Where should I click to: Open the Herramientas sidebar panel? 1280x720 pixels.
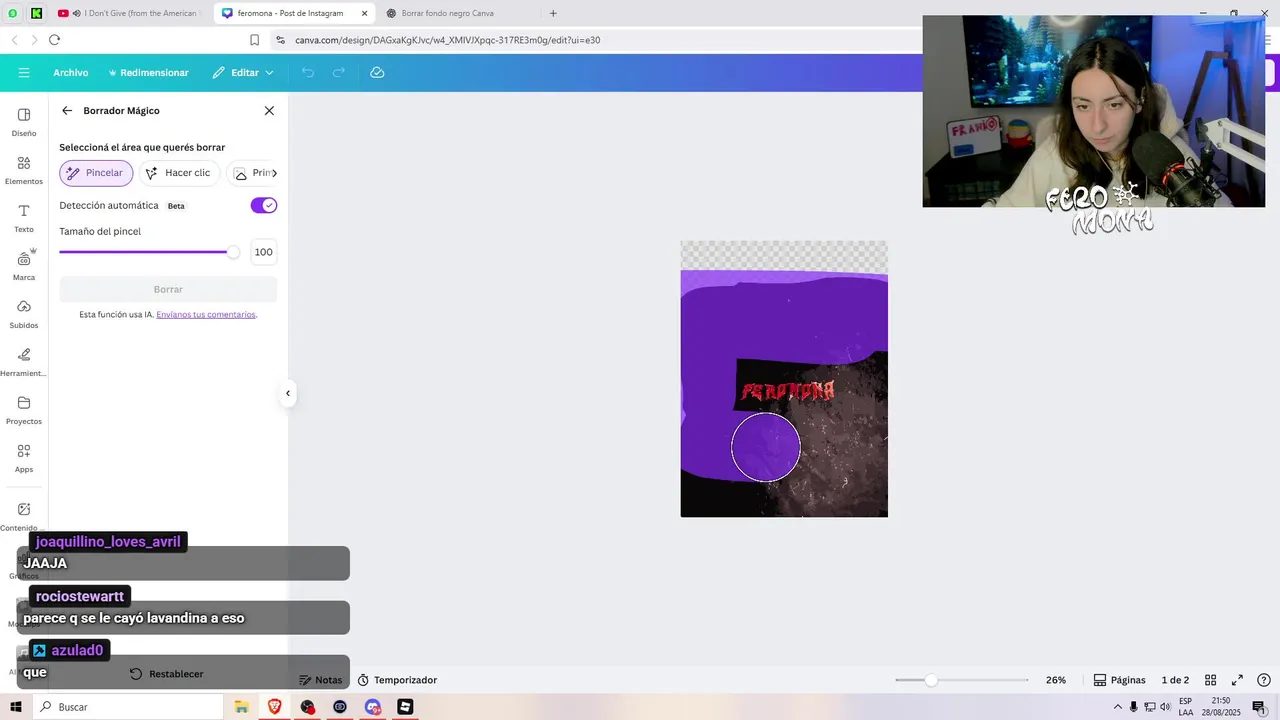click(x=24, y=362)
